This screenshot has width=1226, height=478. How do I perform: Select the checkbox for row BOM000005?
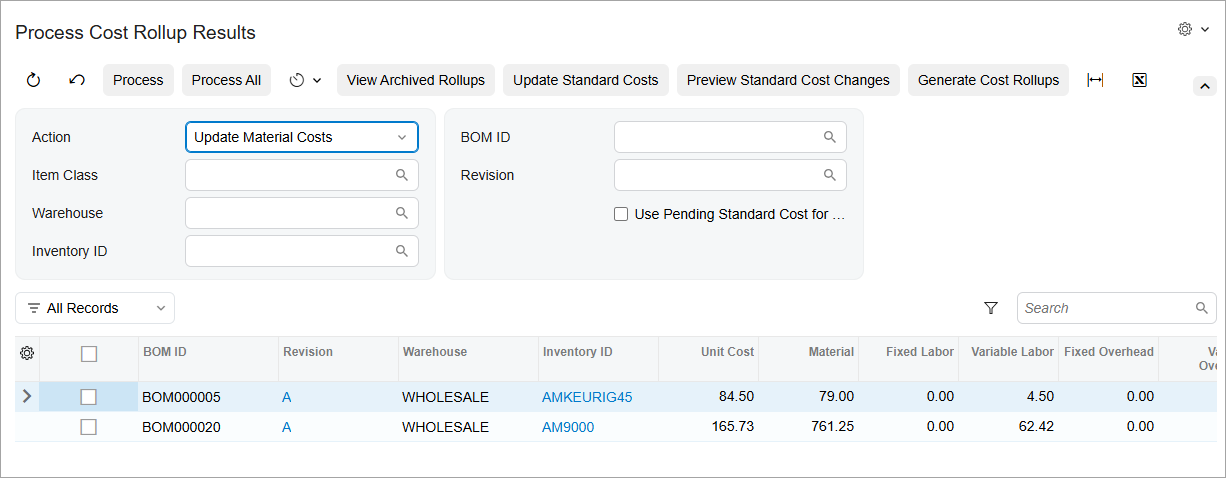click(x=88, y=397)
